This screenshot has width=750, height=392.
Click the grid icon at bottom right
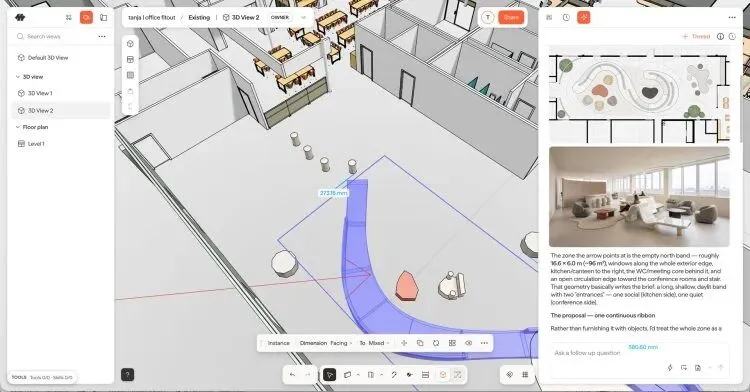[x=525, y=375]
